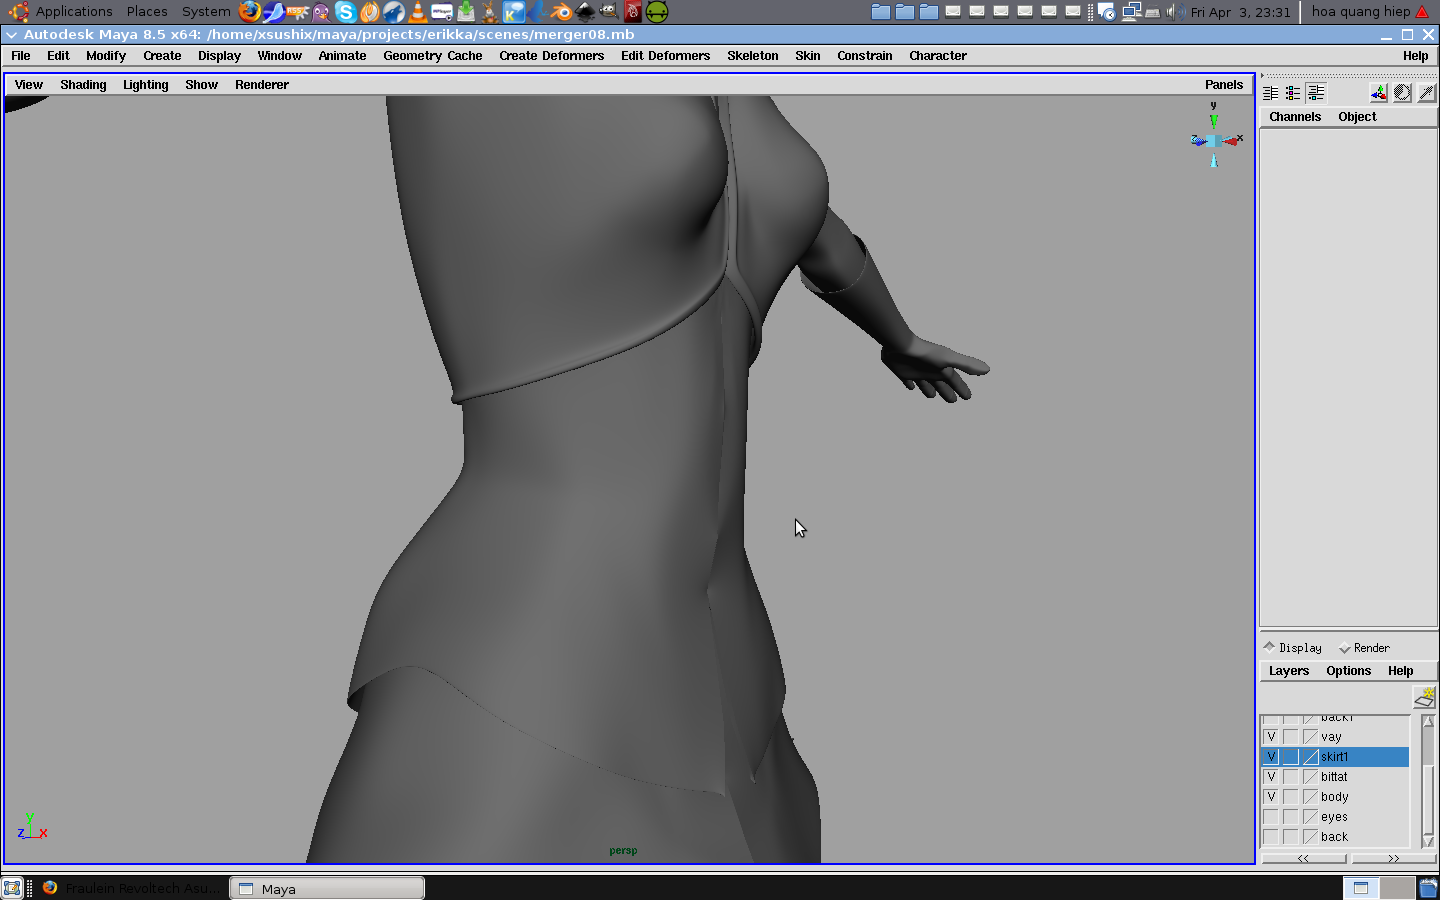Click the layer list vertical scrollbar thumb
The width and height of the screenshot is (1440, 900).
click(x=1428, y=800)
